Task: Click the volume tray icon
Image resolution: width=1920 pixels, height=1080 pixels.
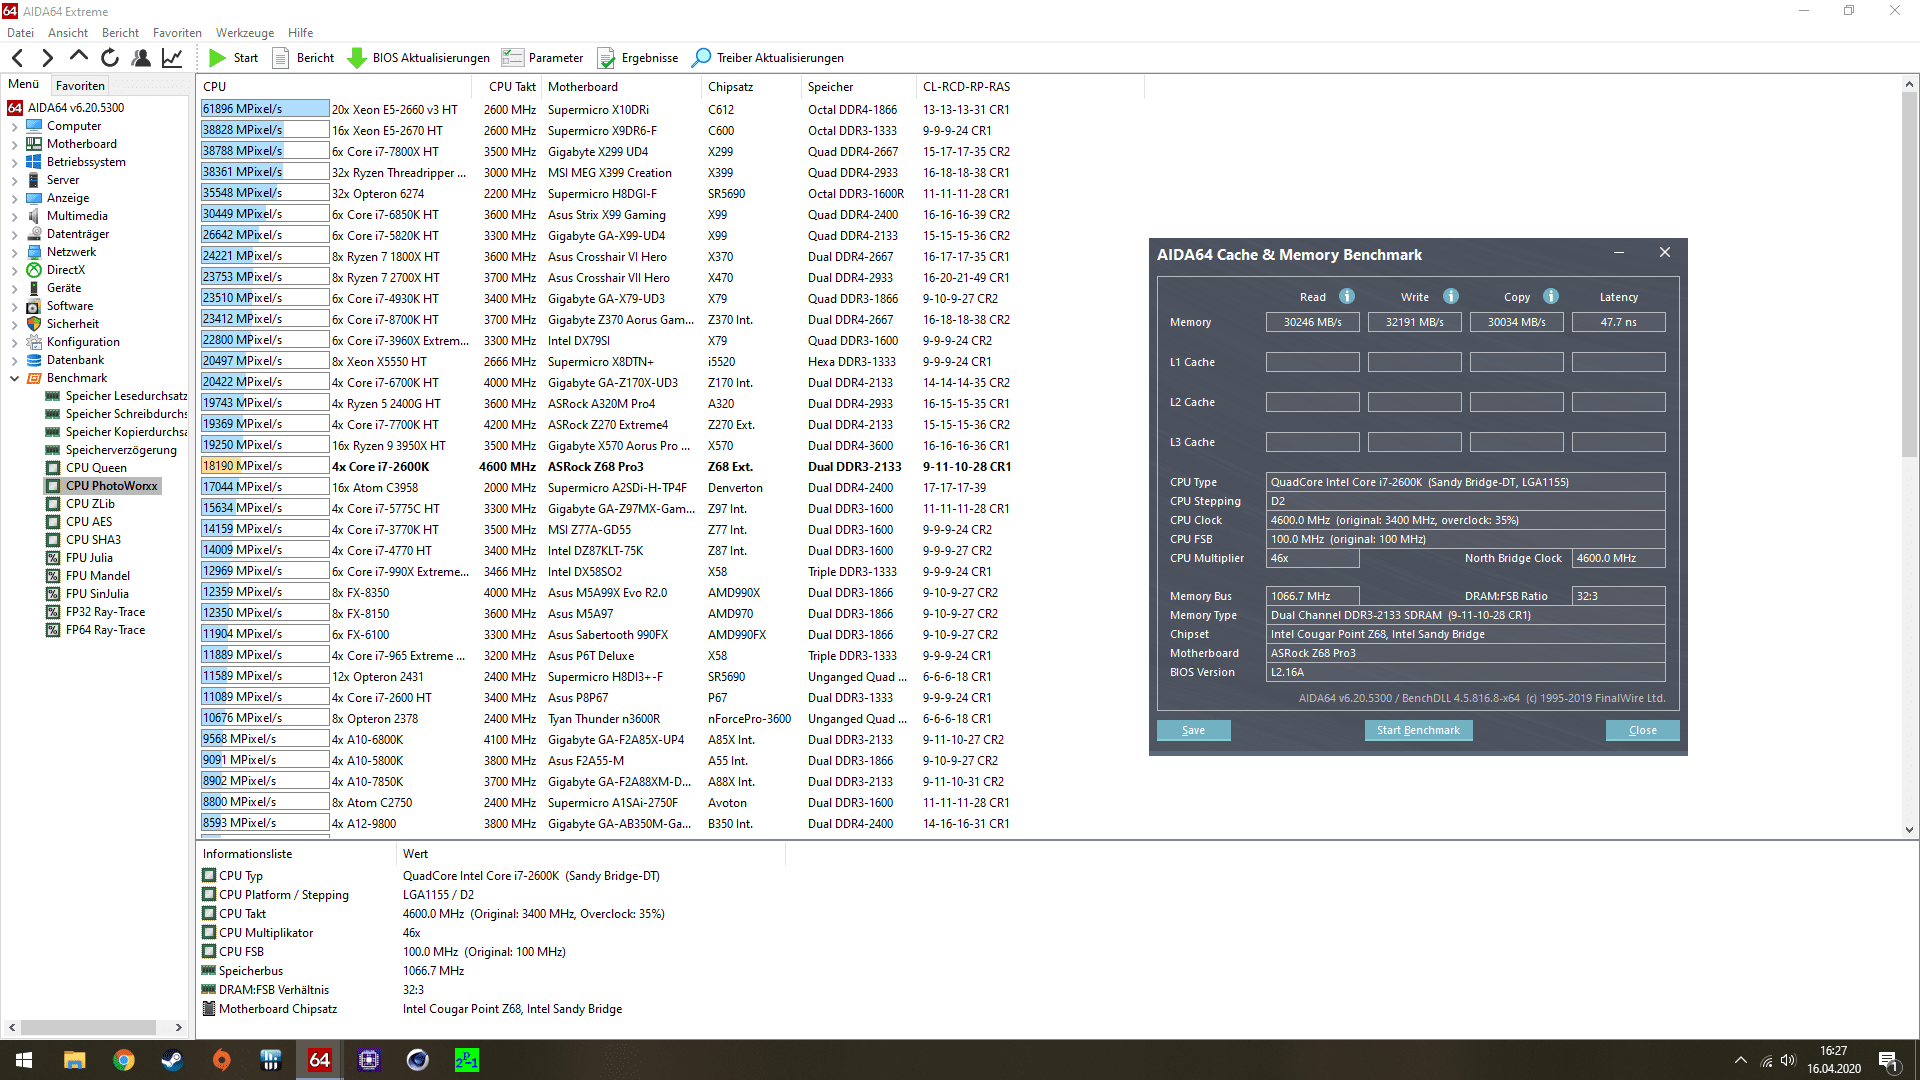Action: pos(1788,1060)
